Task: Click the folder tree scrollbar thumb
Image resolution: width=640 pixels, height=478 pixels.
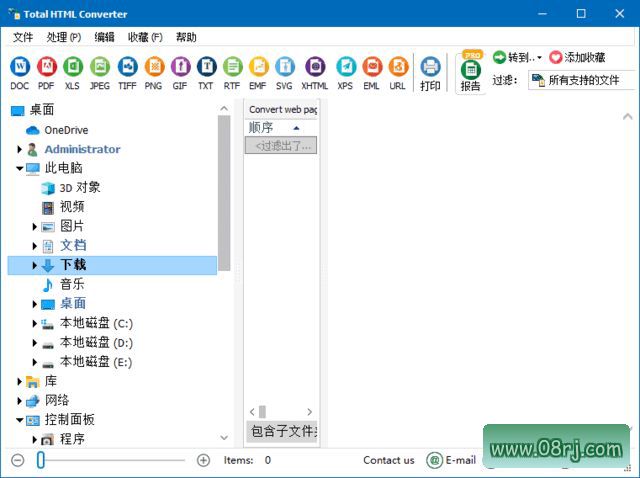Action: coord(224,193)
